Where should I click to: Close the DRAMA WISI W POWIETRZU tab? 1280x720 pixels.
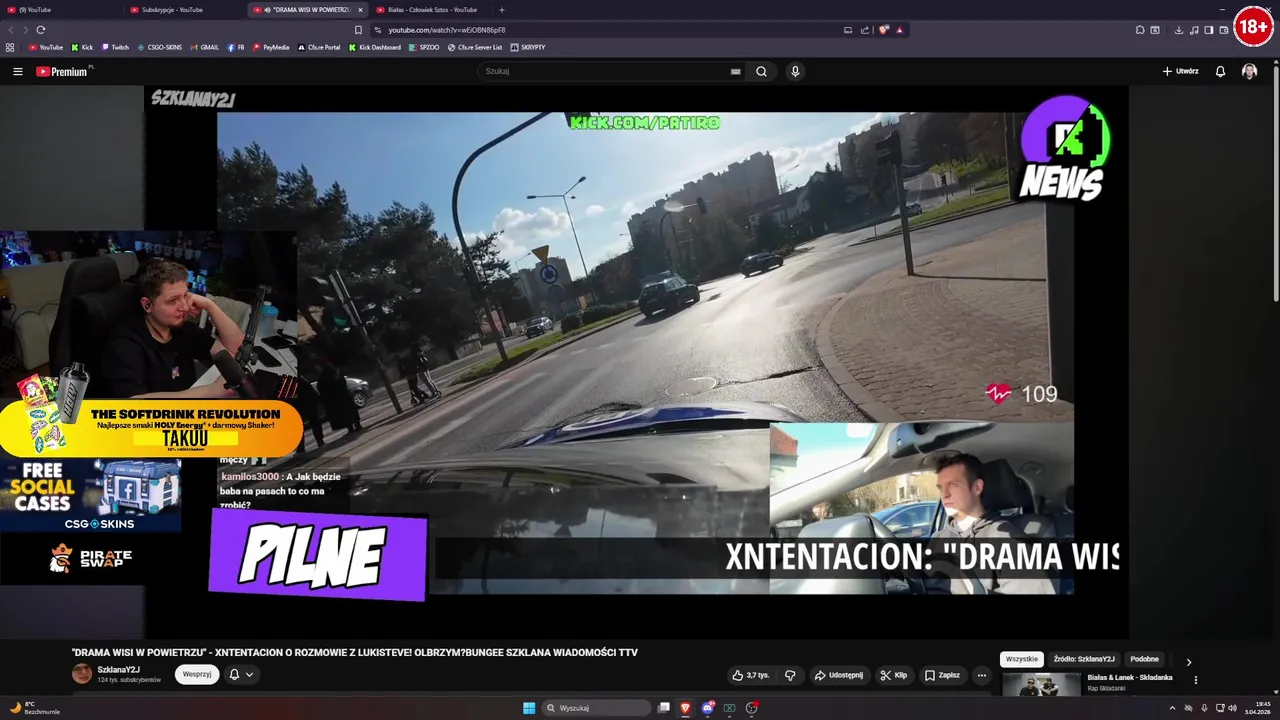point(360,10)
